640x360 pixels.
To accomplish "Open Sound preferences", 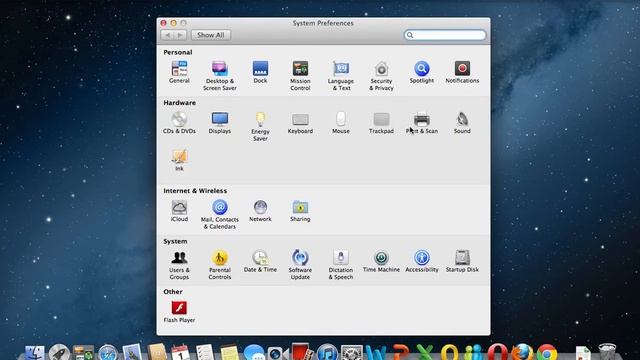I will pyautogui.click(x=462, y=122).
